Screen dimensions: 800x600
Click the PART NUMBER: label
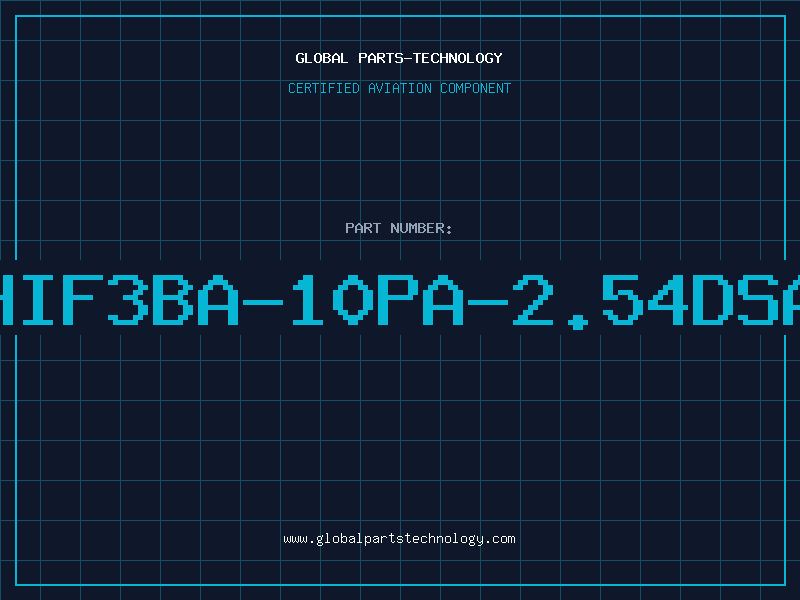pyautogui.click(x=398, y=228)
